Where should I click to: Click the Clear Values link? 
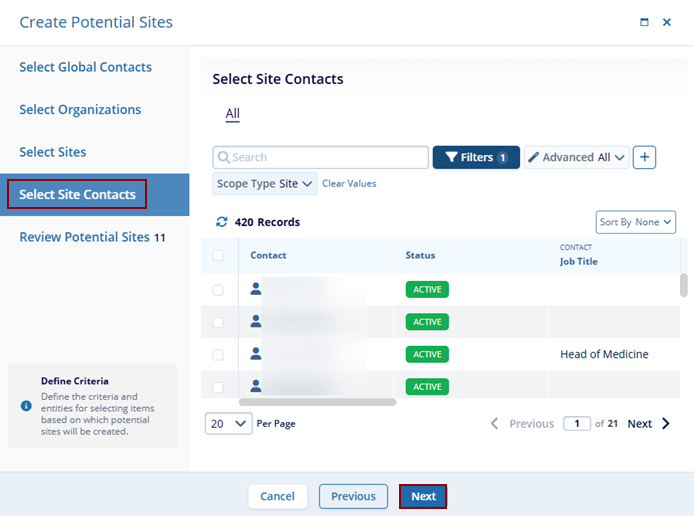click(349, 184)
